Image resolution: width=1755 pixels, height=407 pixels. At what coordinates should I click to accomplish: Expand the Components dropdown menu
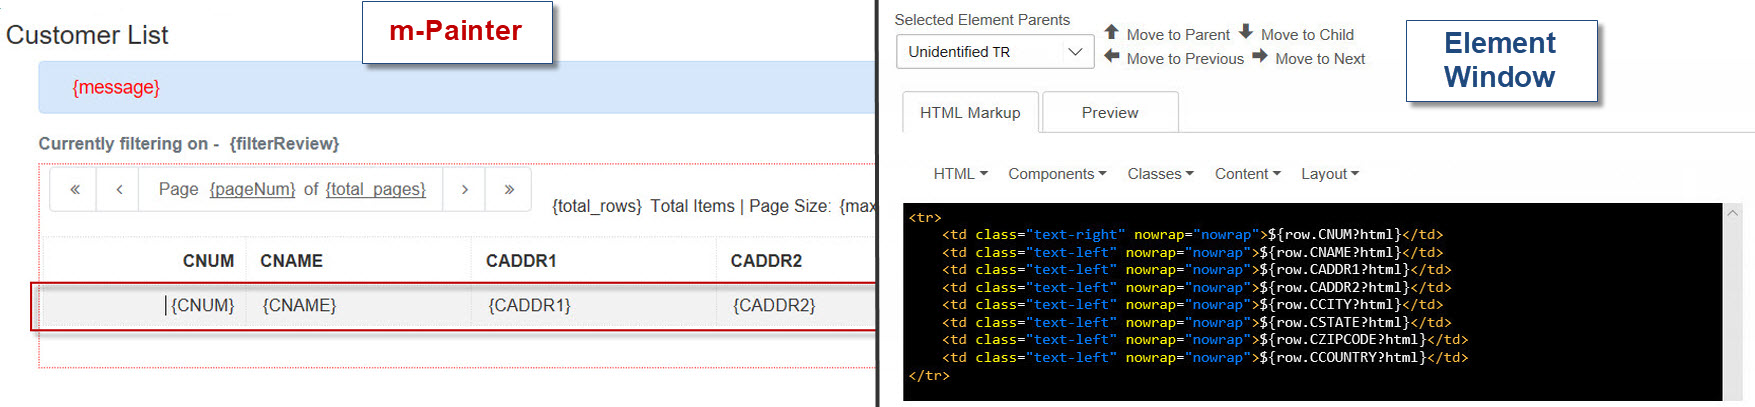click(x=1057, y=174)
